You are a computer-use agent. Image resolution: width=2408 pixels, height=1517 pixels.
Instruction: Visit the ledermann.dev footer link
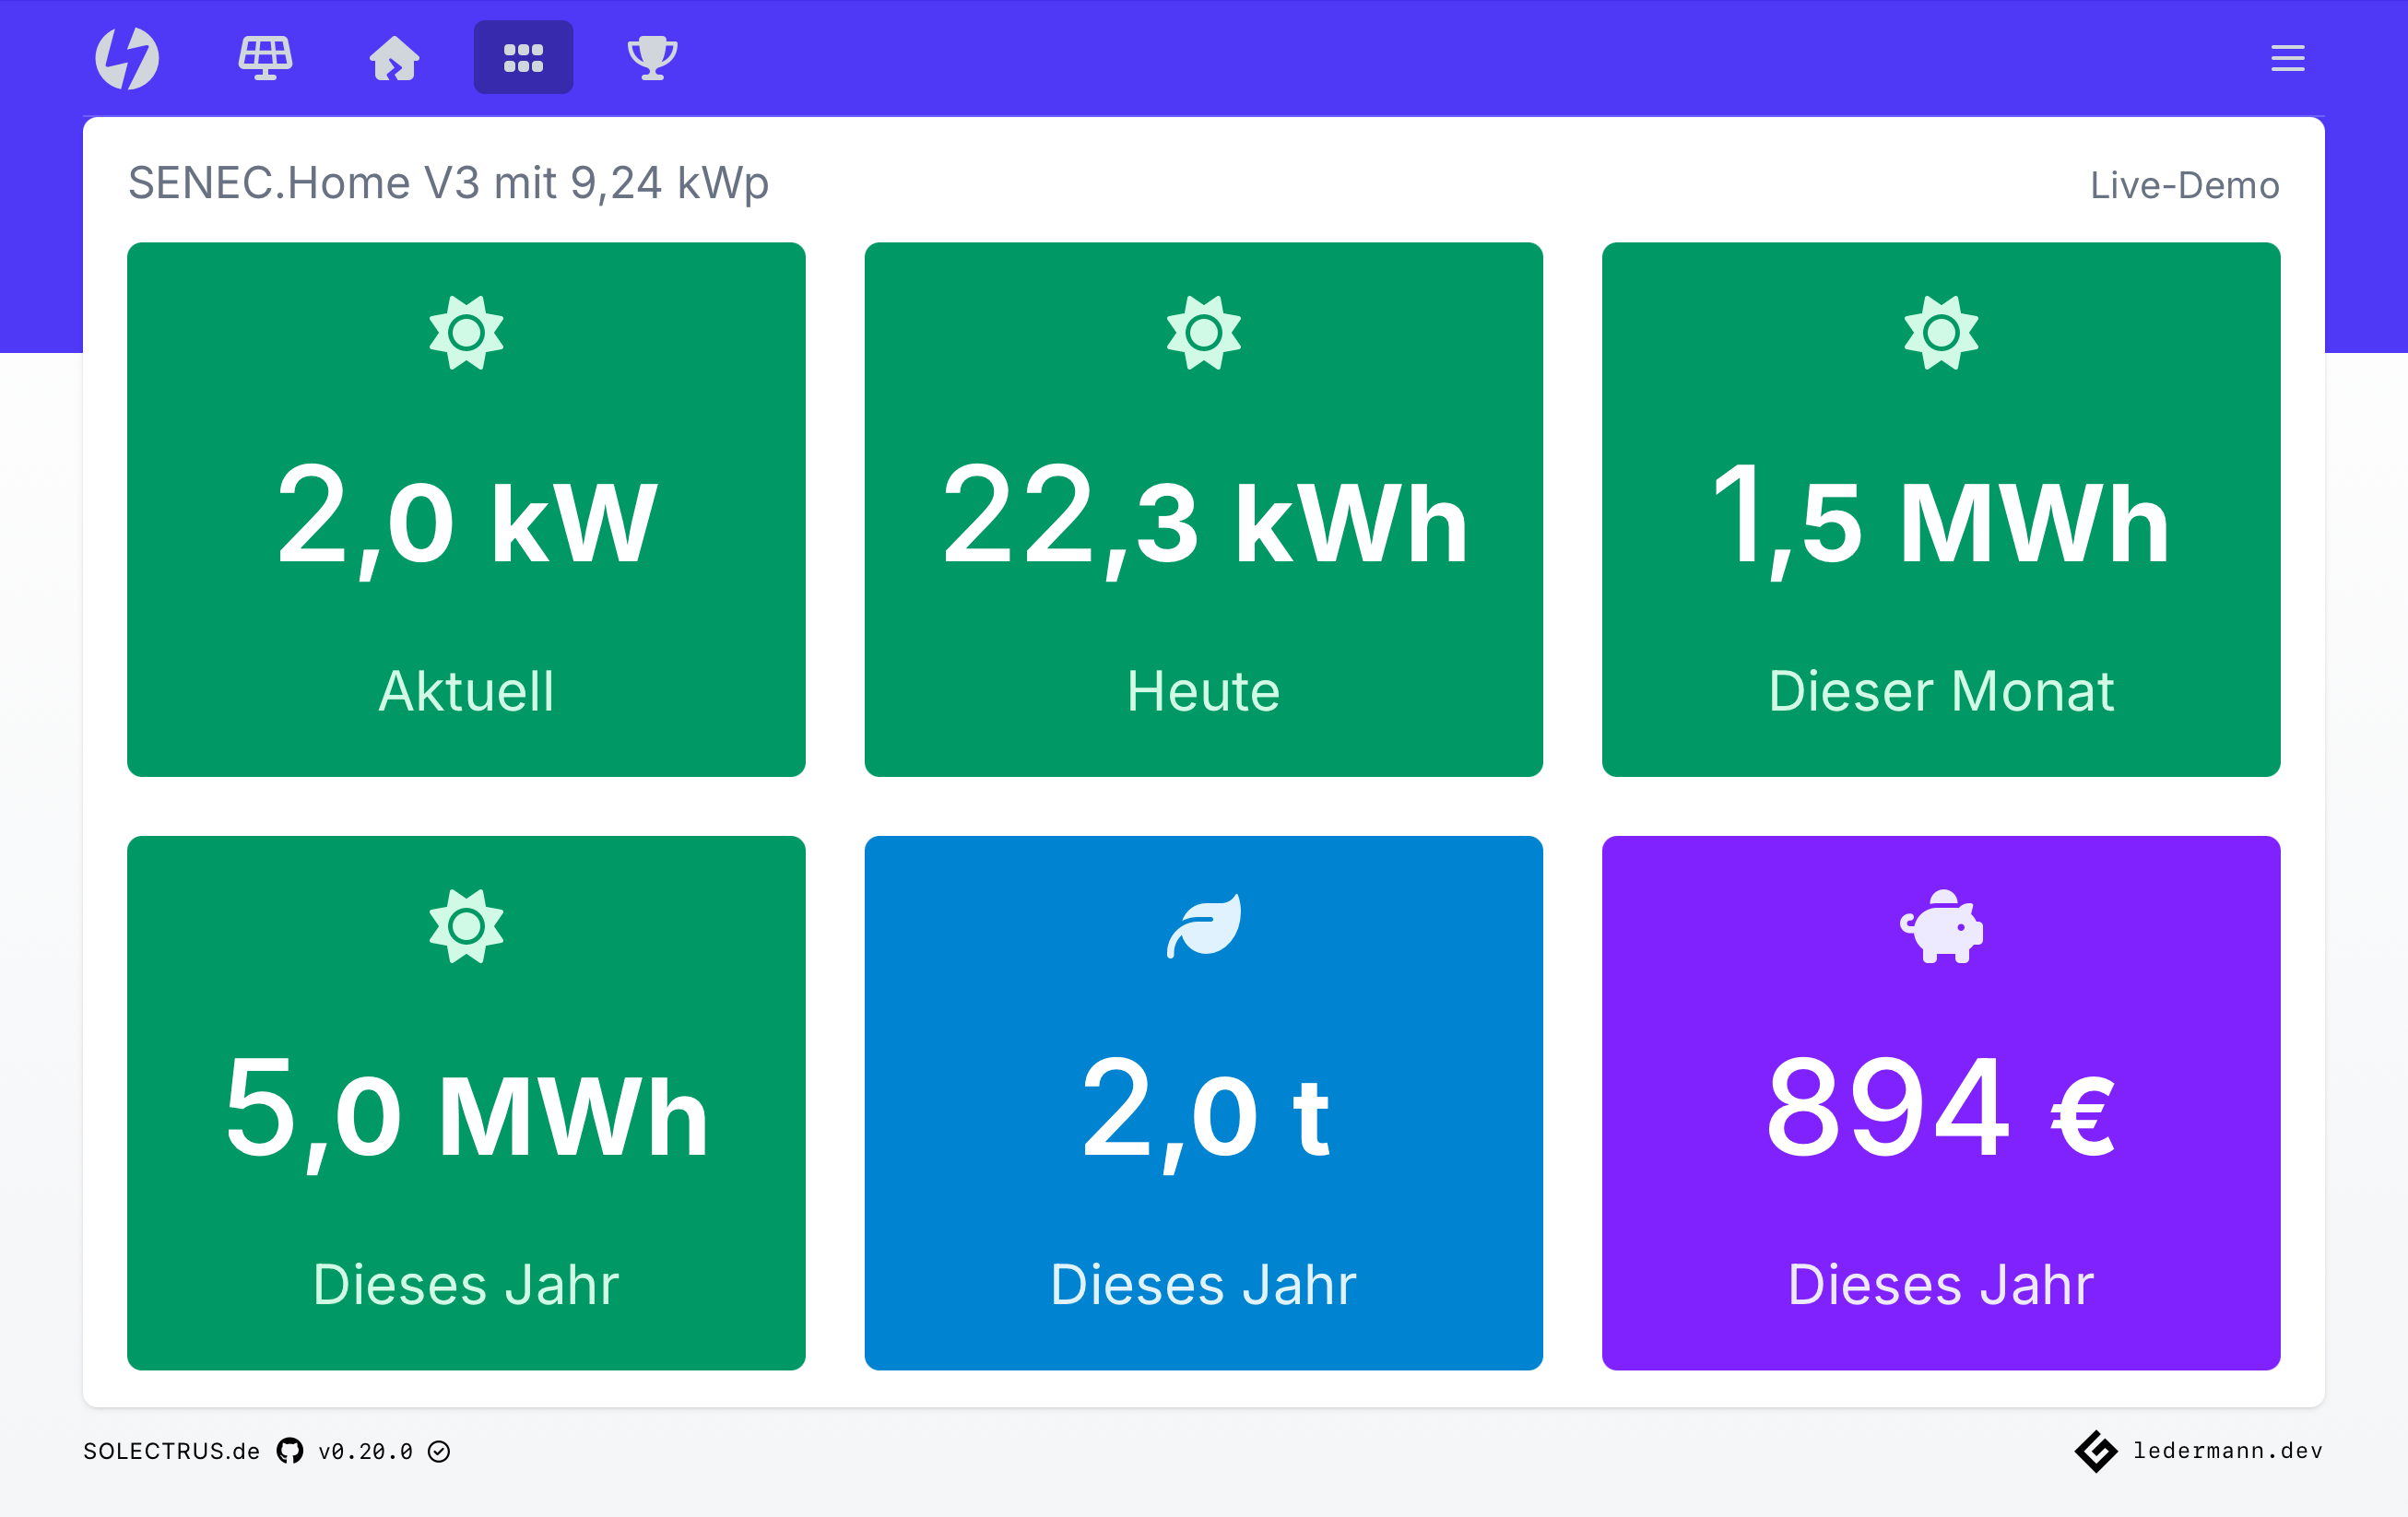point(2228,1451)
